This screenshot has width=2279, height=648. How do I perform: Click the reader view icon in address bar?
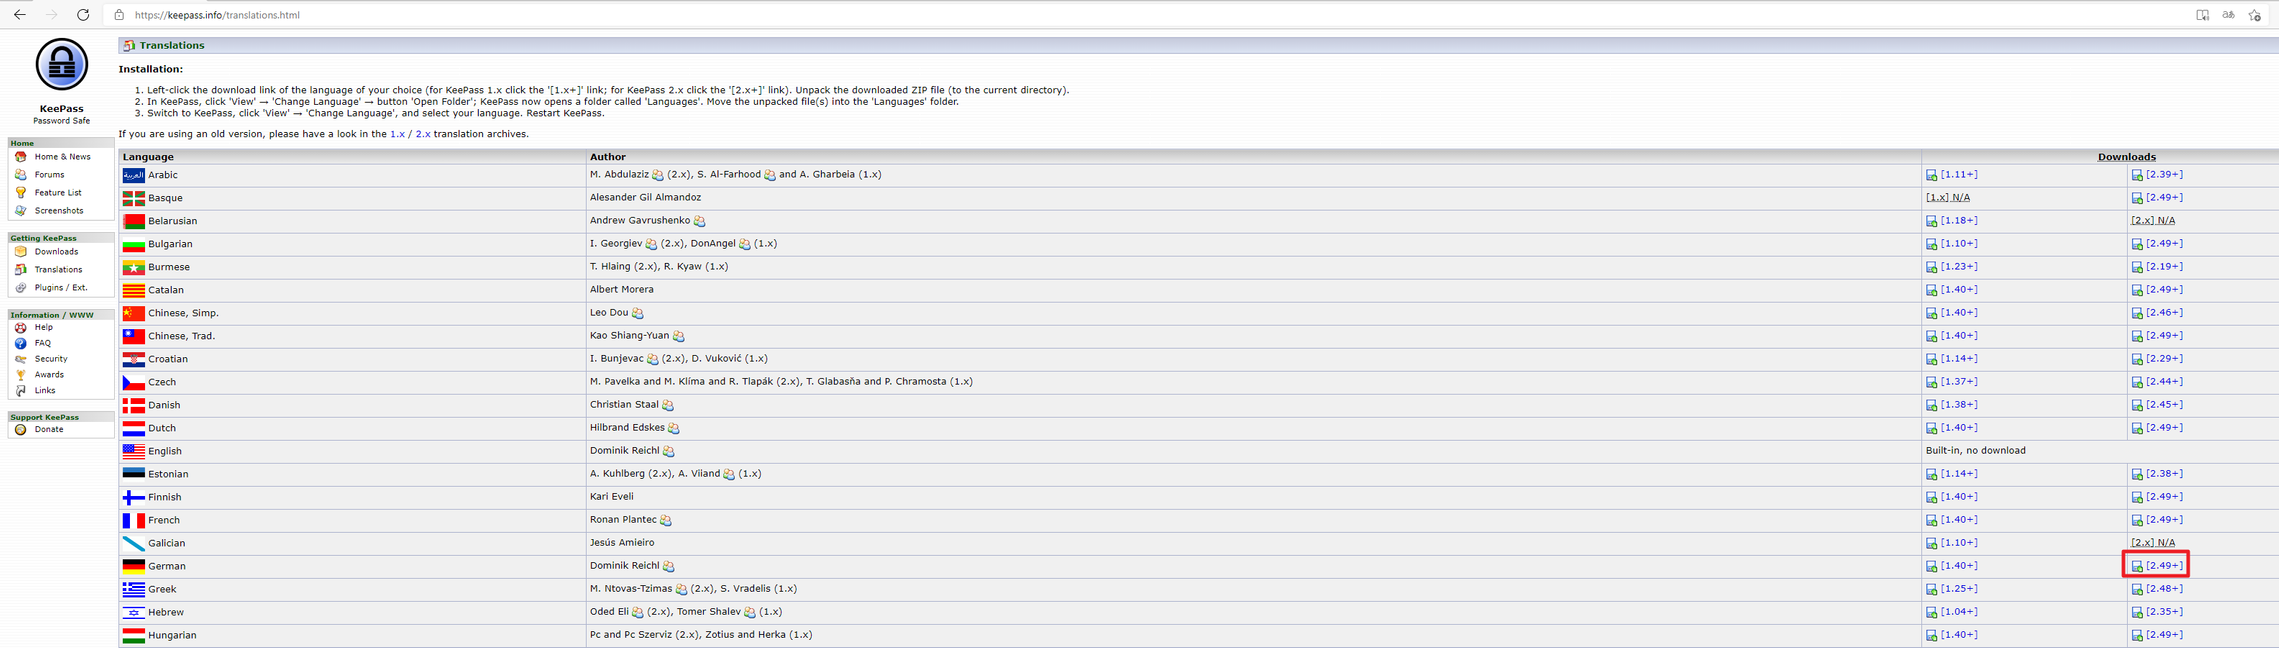click(x=2203, y=15)
